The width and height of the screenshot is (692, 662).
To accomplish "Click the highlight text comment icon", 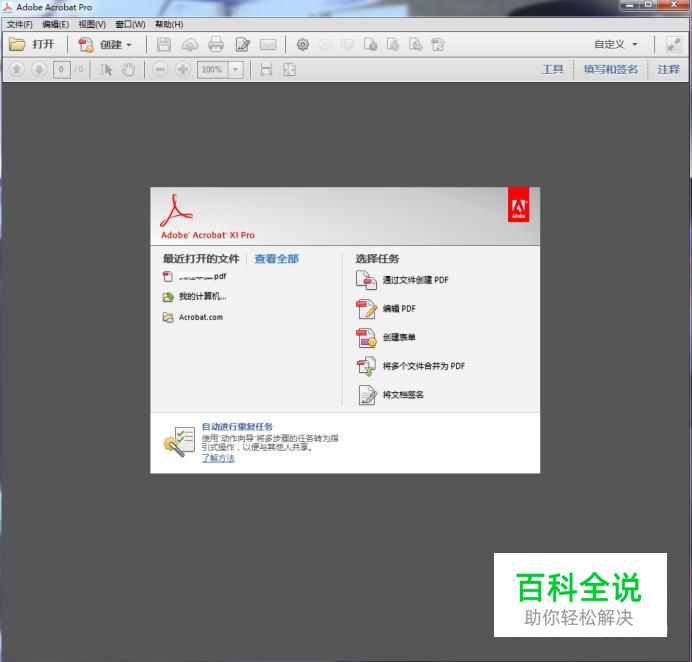I will [x=348, y=45].
